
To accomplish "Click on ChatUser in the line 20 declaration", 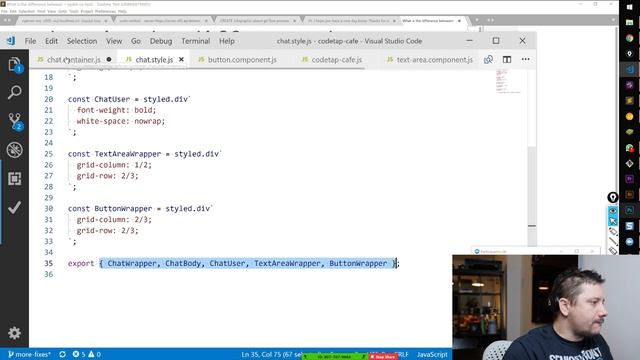I will click(112, 99).
